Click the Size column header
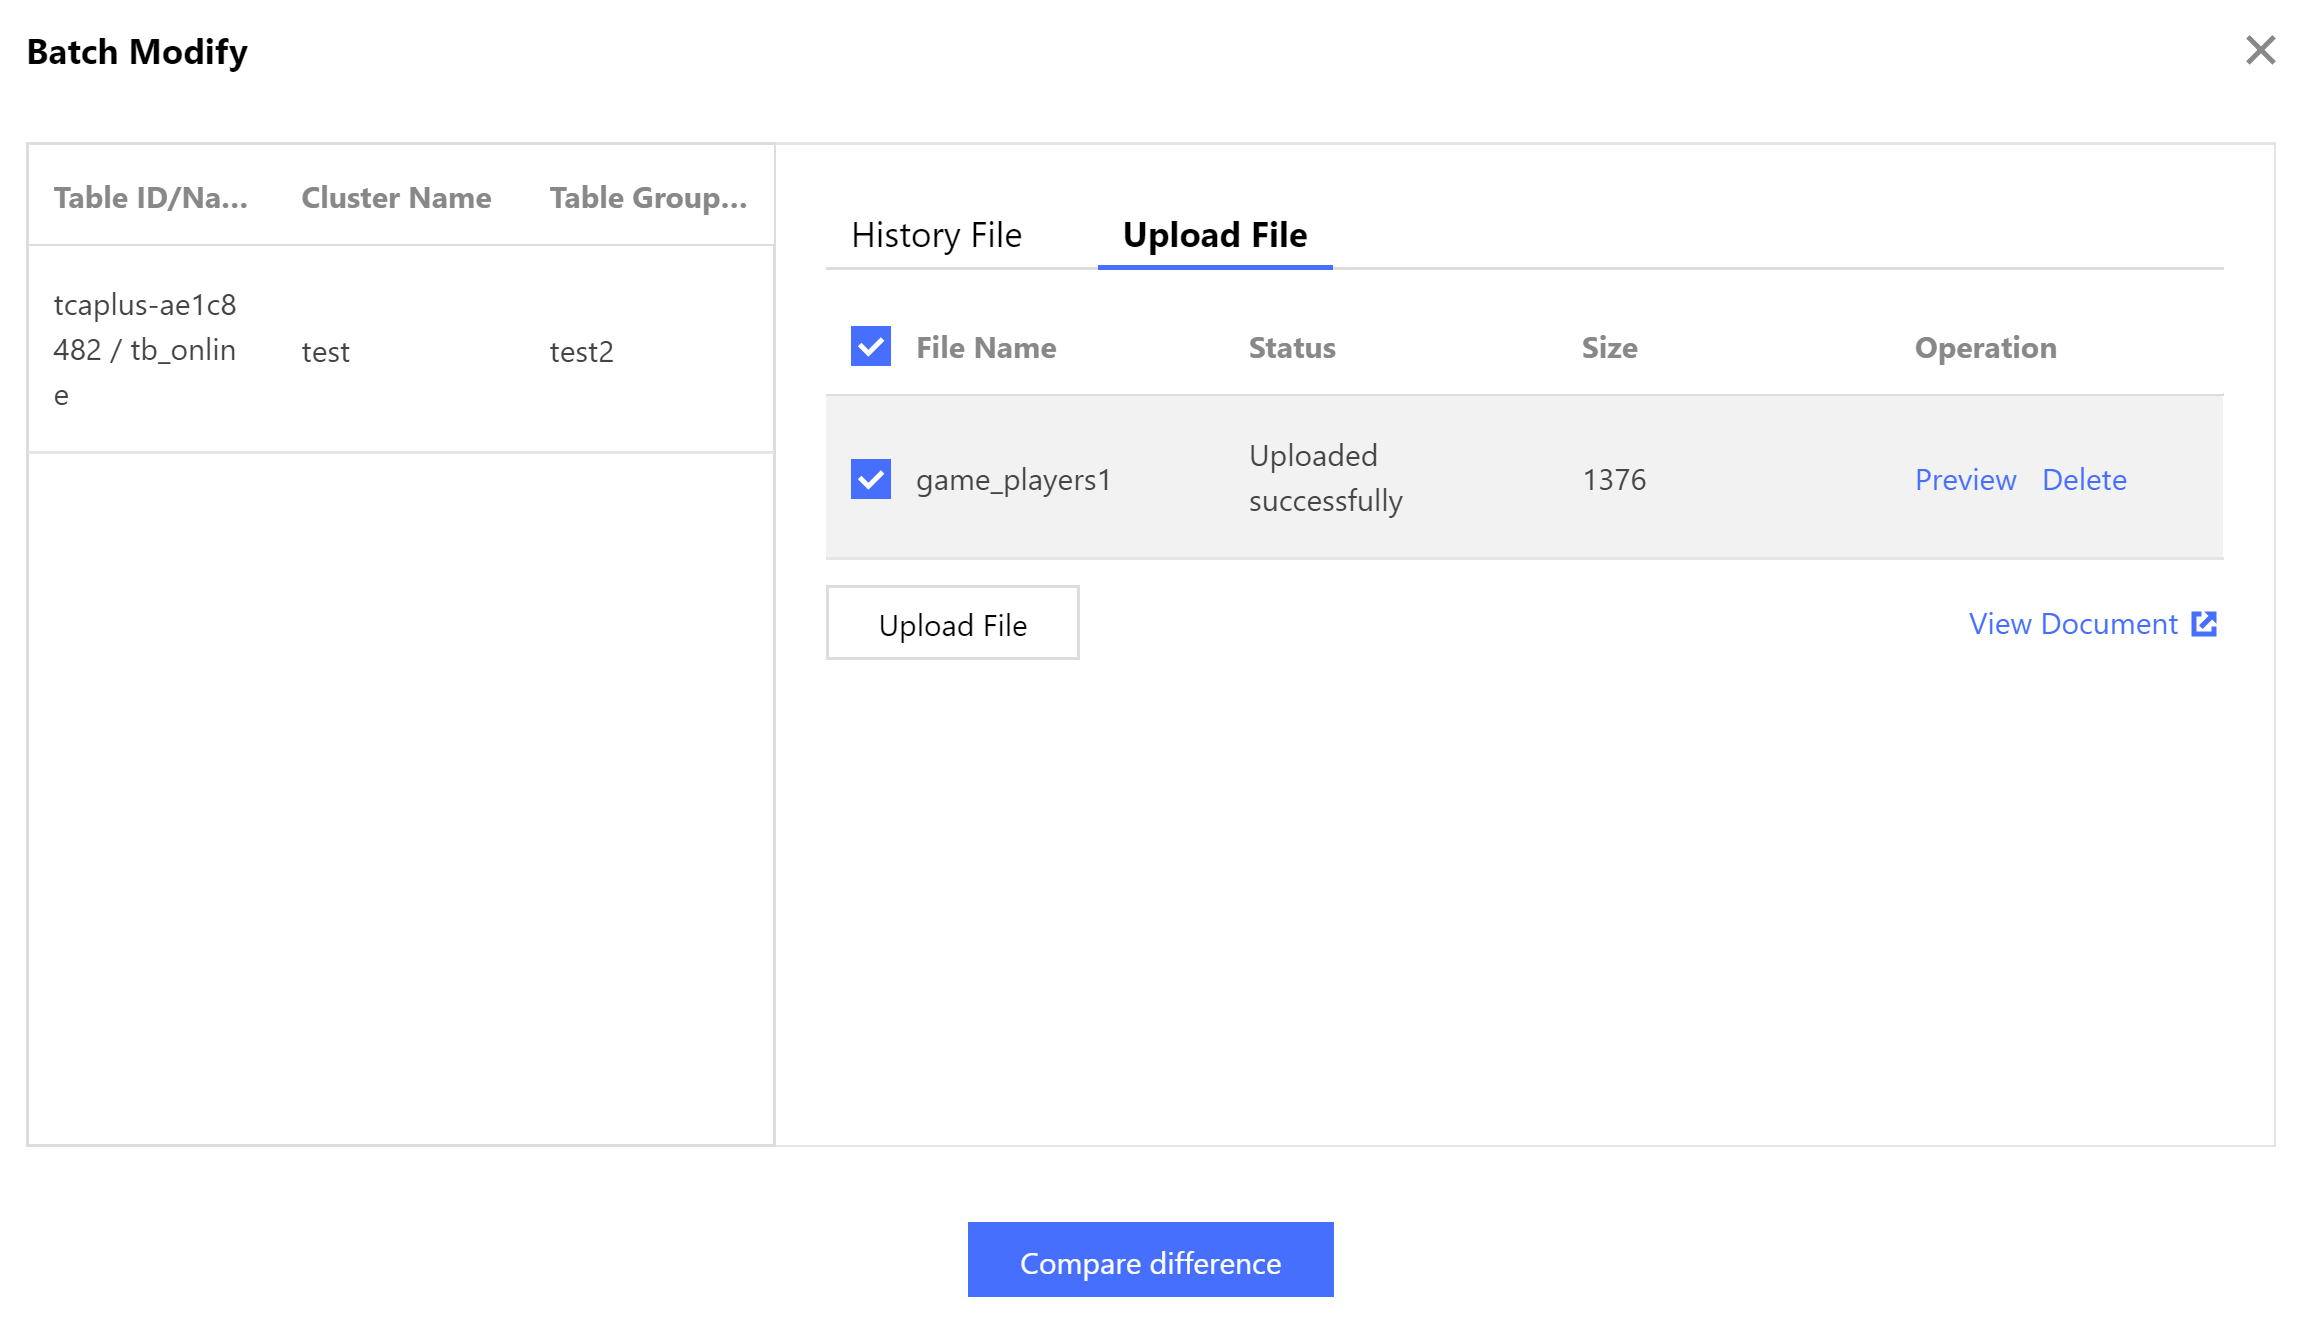Image resolution: width=2309 pixels, height=1336 pixels. click(x=1608, y=348)
